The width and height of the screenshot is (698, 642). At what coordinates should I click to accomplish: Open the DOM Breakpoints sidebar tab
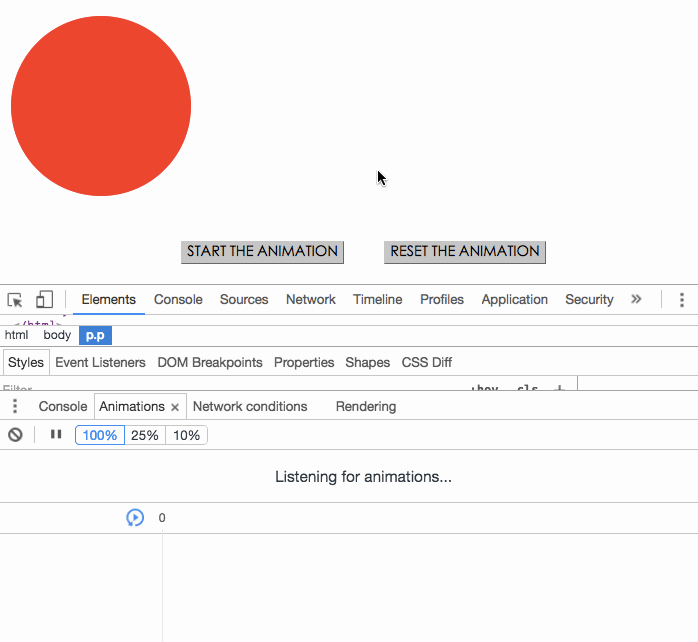tap(210, 362)
